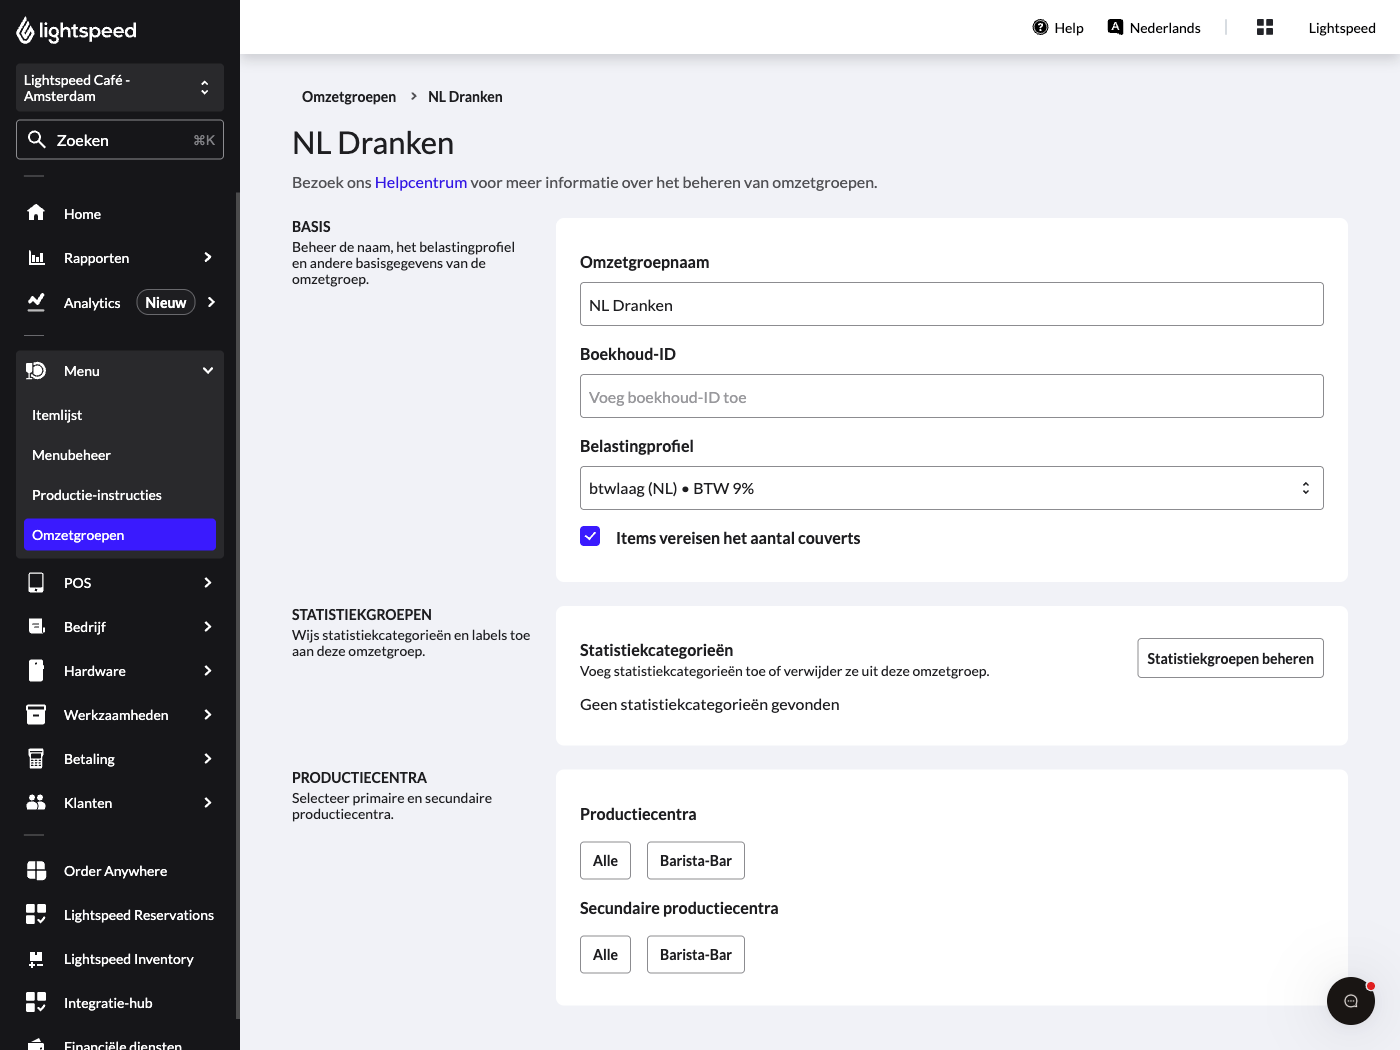Open the chat support bubble
The width and height of the screenshot is (1400, 1050).
coord(1351,1001)
